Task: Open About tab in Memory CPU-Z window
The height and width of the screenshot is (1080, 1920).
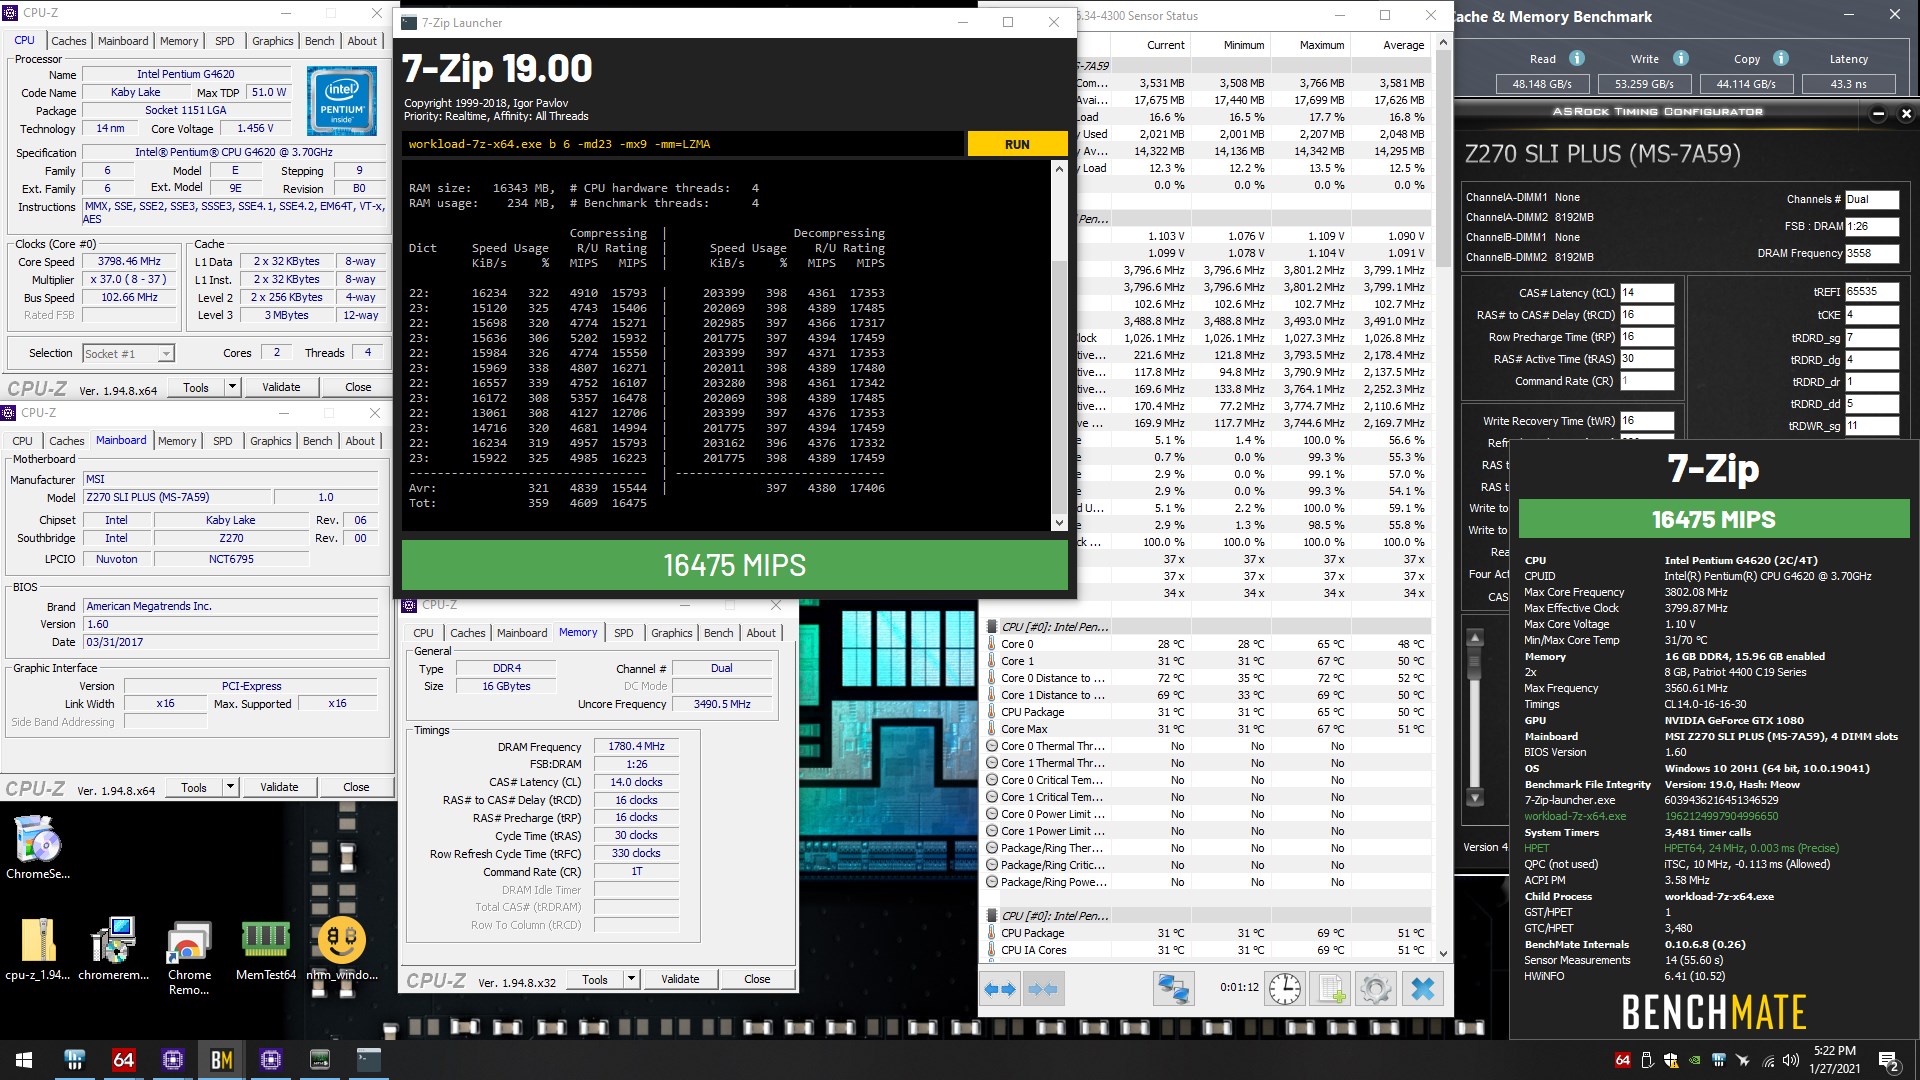Action: tap(761, 633)
